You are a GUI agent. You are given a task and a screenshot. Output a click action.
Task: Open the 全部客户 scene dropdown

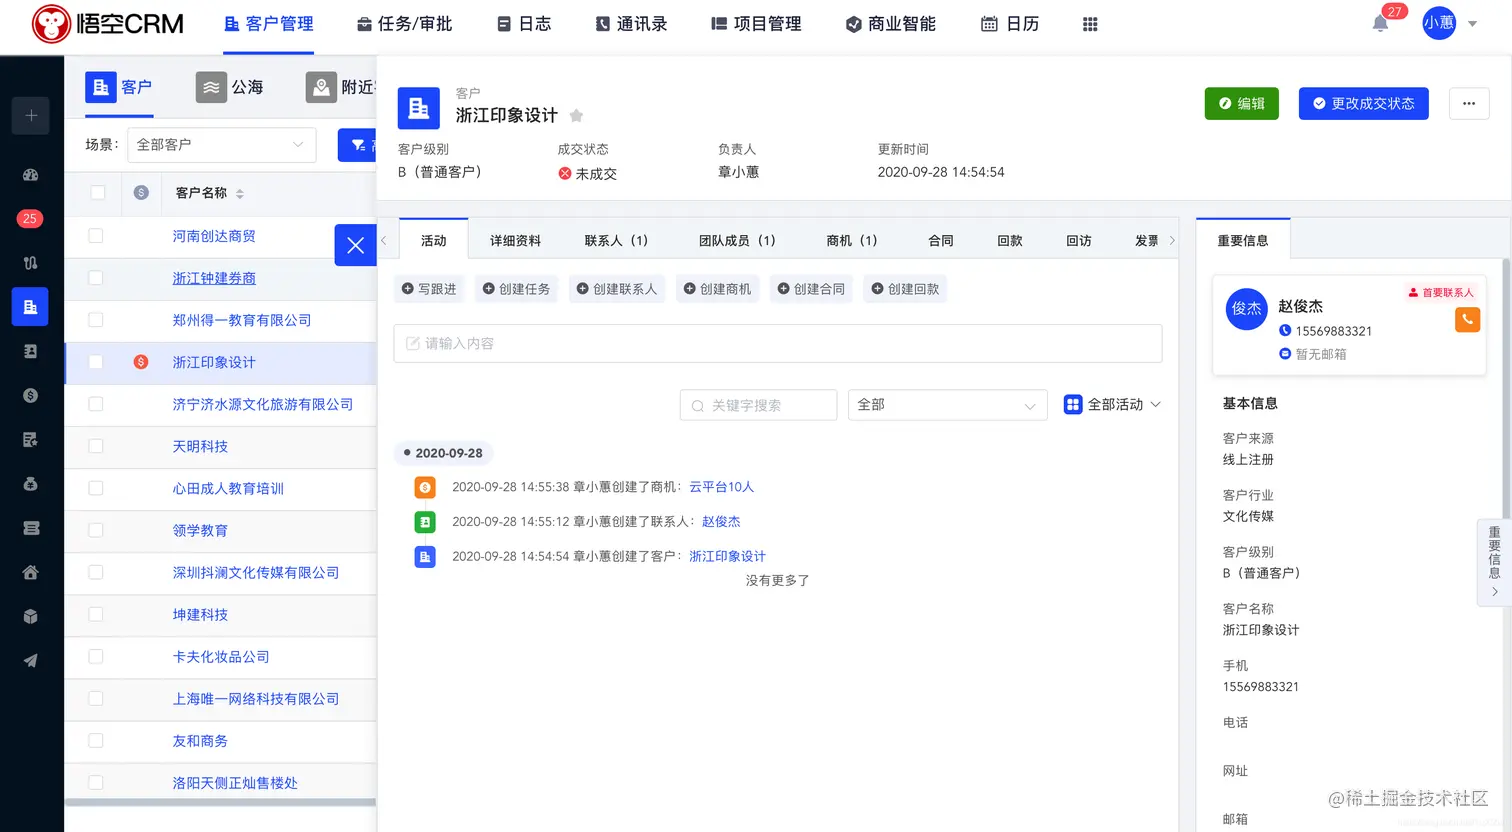click(x=221, y=145)
